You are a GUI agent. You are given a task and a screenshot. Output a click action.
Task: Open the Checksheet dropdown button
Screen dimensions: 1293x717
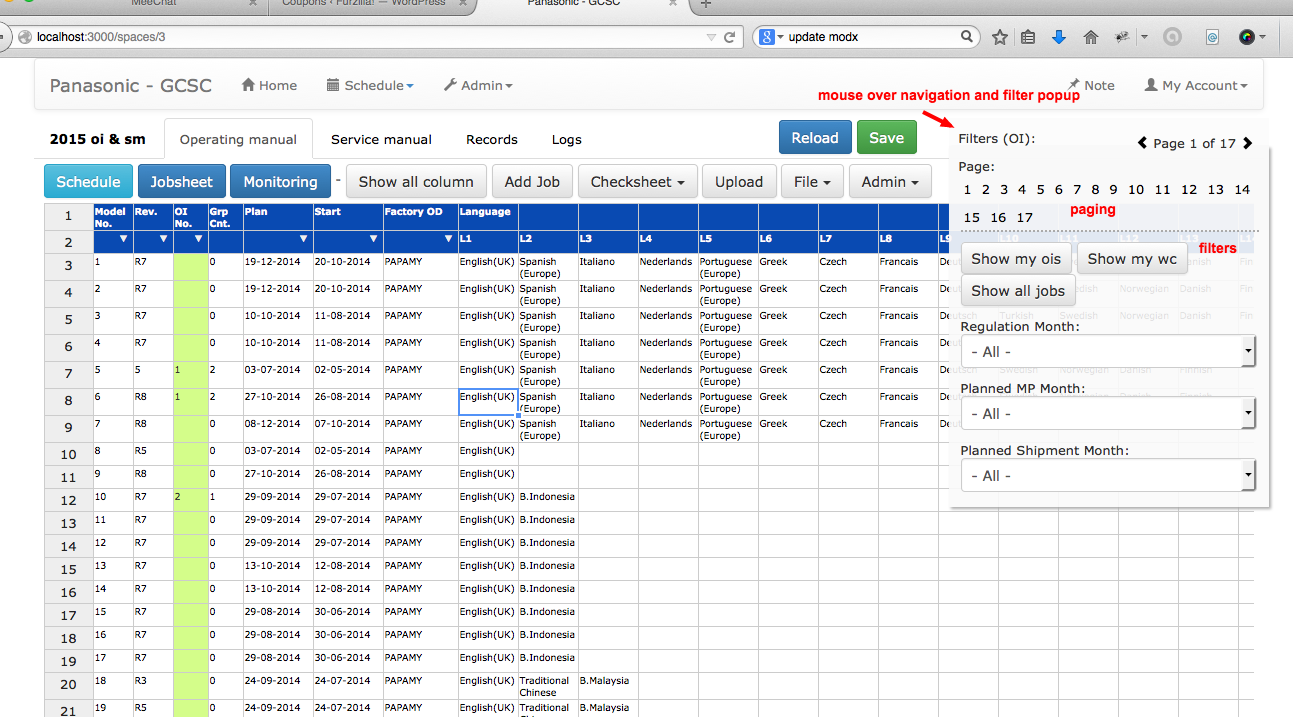(x=637, y=182)
